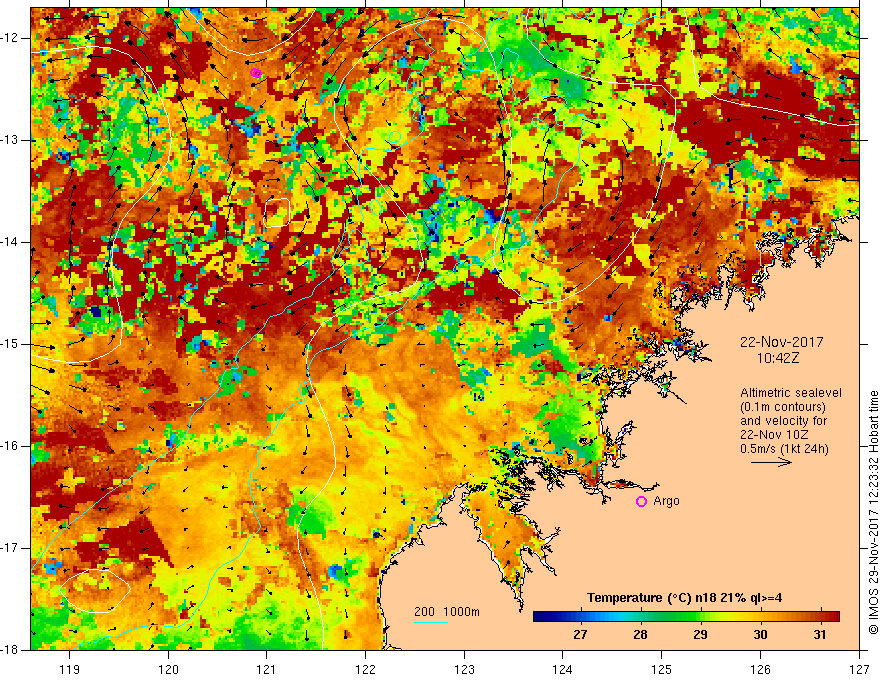Click longitude axis label 121

pos(267,669)
